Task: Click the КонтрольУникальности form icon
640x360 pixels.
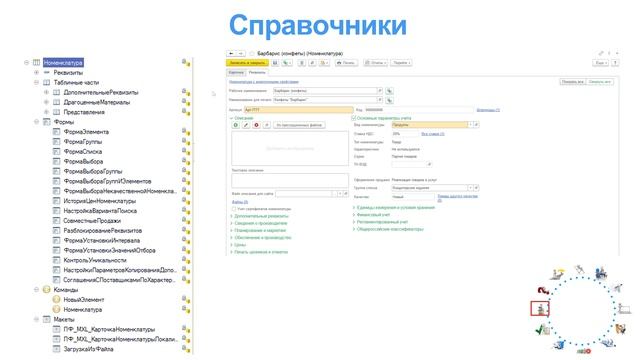Action: (56, 260)
